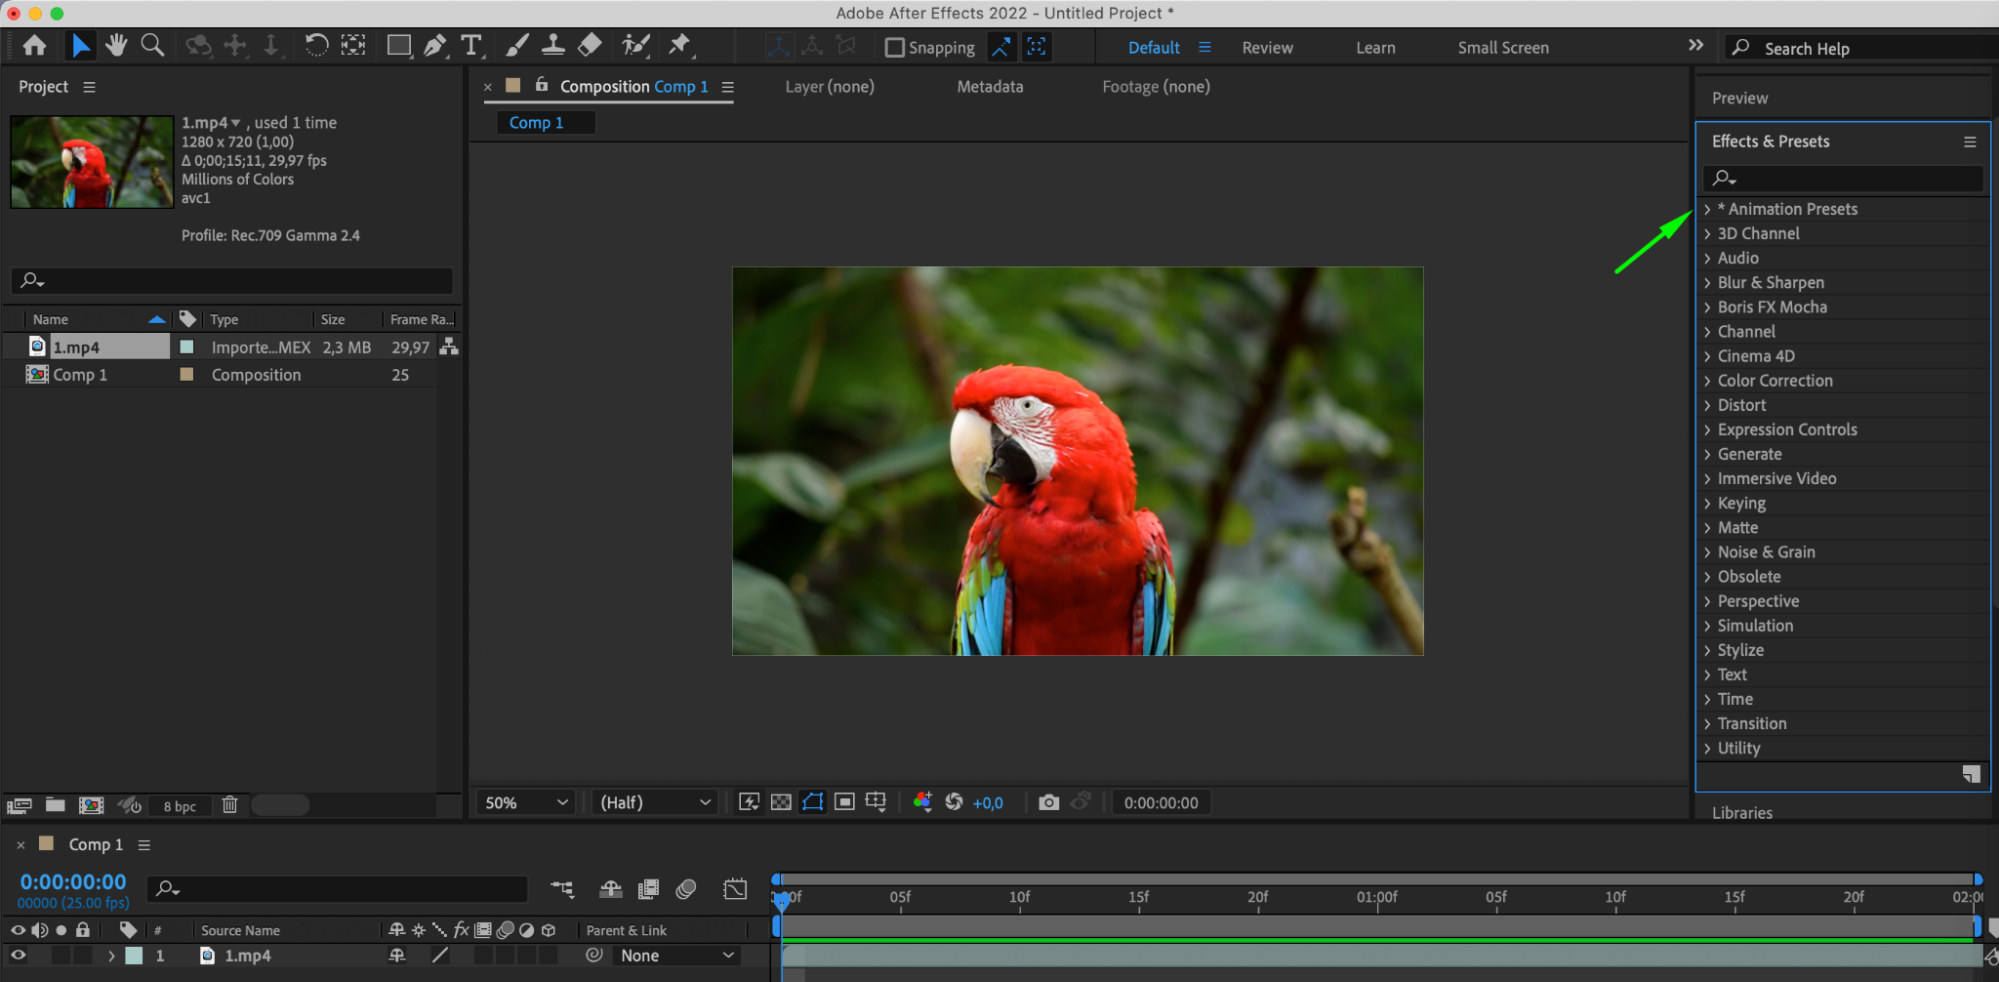Toggle the composition lock icon

(x=541, y=86)
